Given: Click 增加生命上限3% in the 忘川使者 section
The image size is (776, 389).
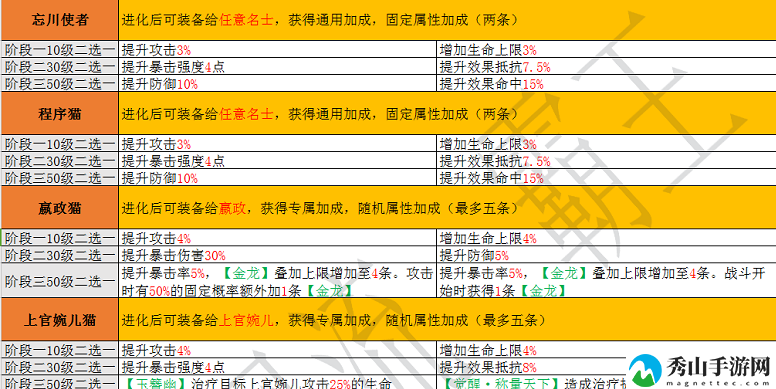Looking at the screenshot, I should point(607,50).
